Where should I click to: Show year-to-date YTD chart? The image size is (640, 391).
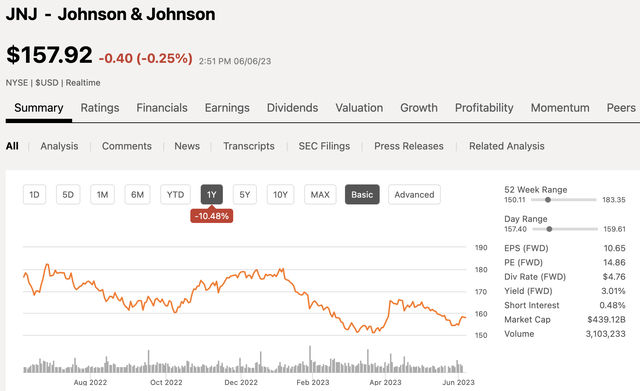(x=176, y=195)
